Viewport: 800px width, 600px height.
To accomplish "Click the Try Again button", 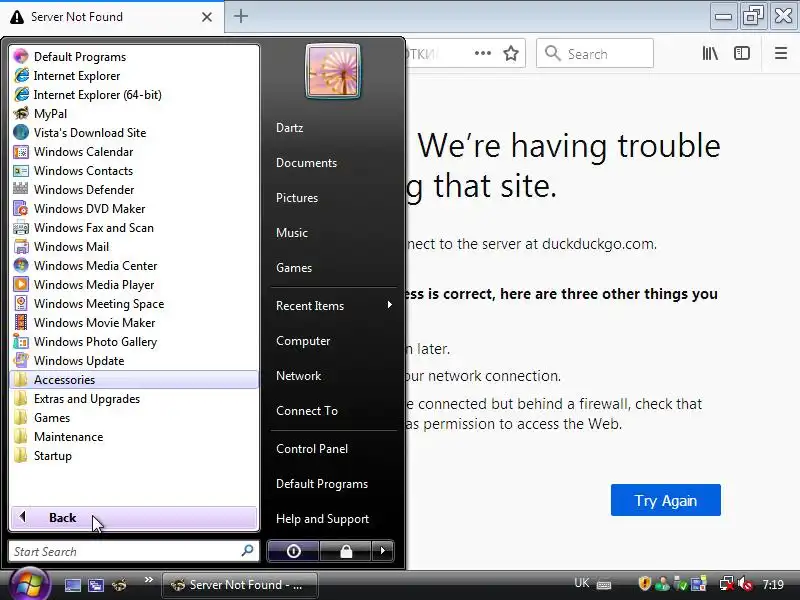I will [665, 500].
